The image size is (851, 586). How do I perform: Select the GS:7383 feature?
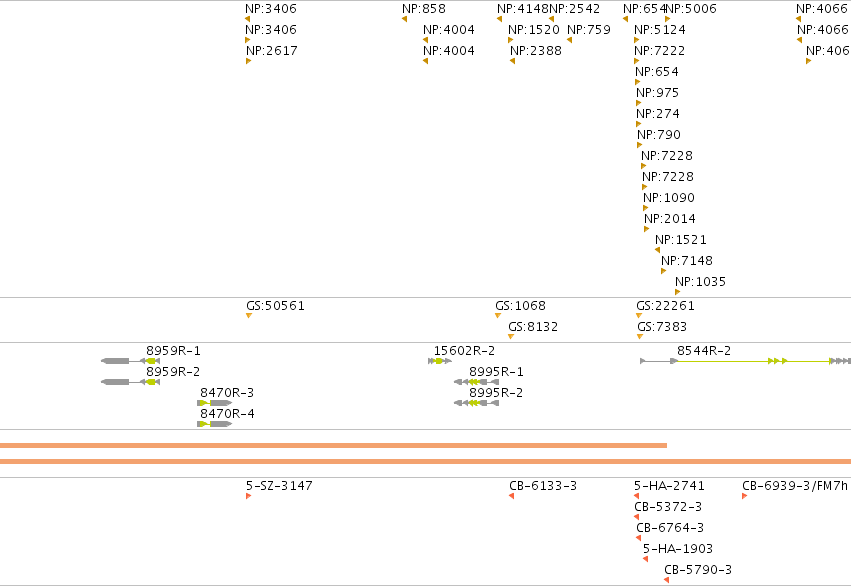[x=662, y=327]
